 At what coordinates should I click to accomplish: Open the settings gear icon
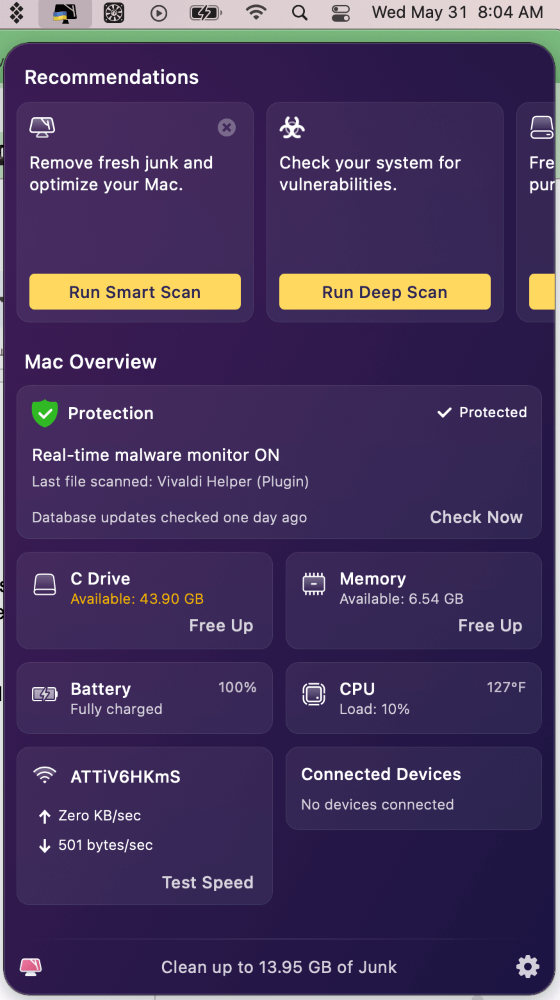point(527,967)
